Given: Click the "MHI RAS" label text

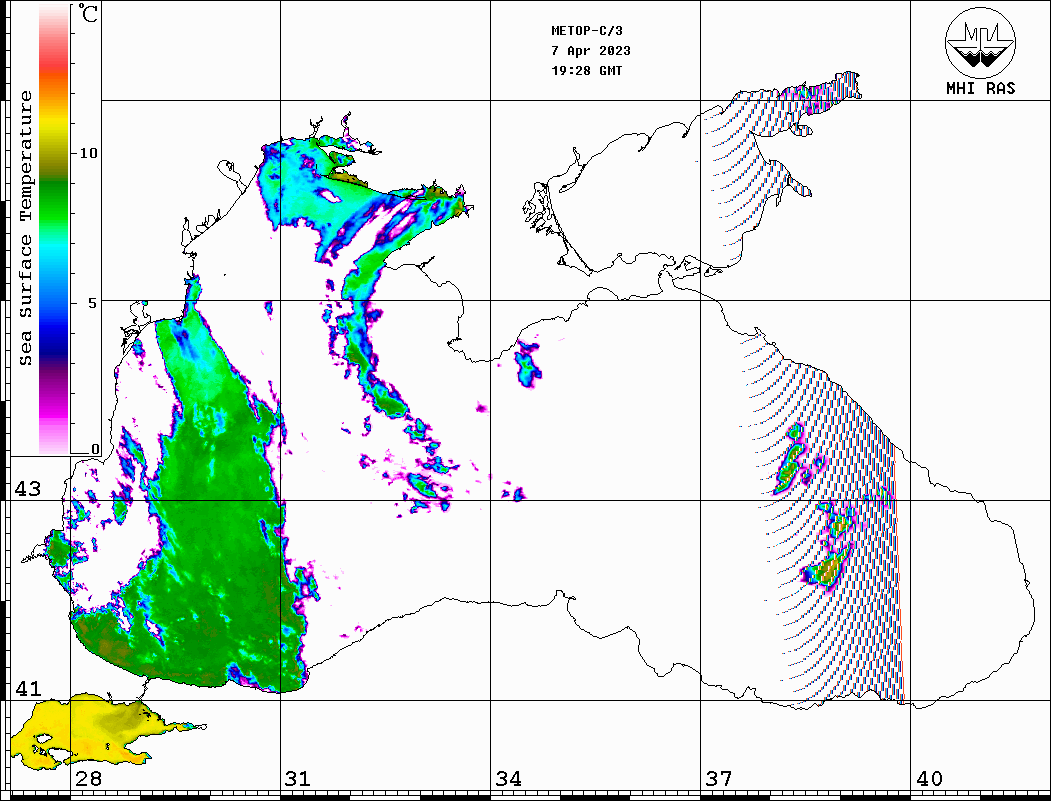Looking at the screenshot, I should [981, 88].
